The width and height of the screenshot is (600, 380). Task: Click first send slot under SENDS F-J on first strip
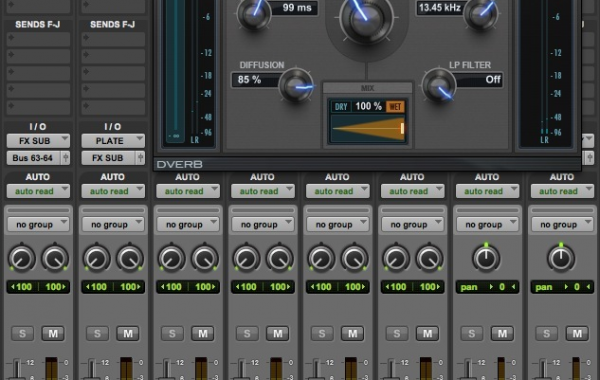[38, 39]
